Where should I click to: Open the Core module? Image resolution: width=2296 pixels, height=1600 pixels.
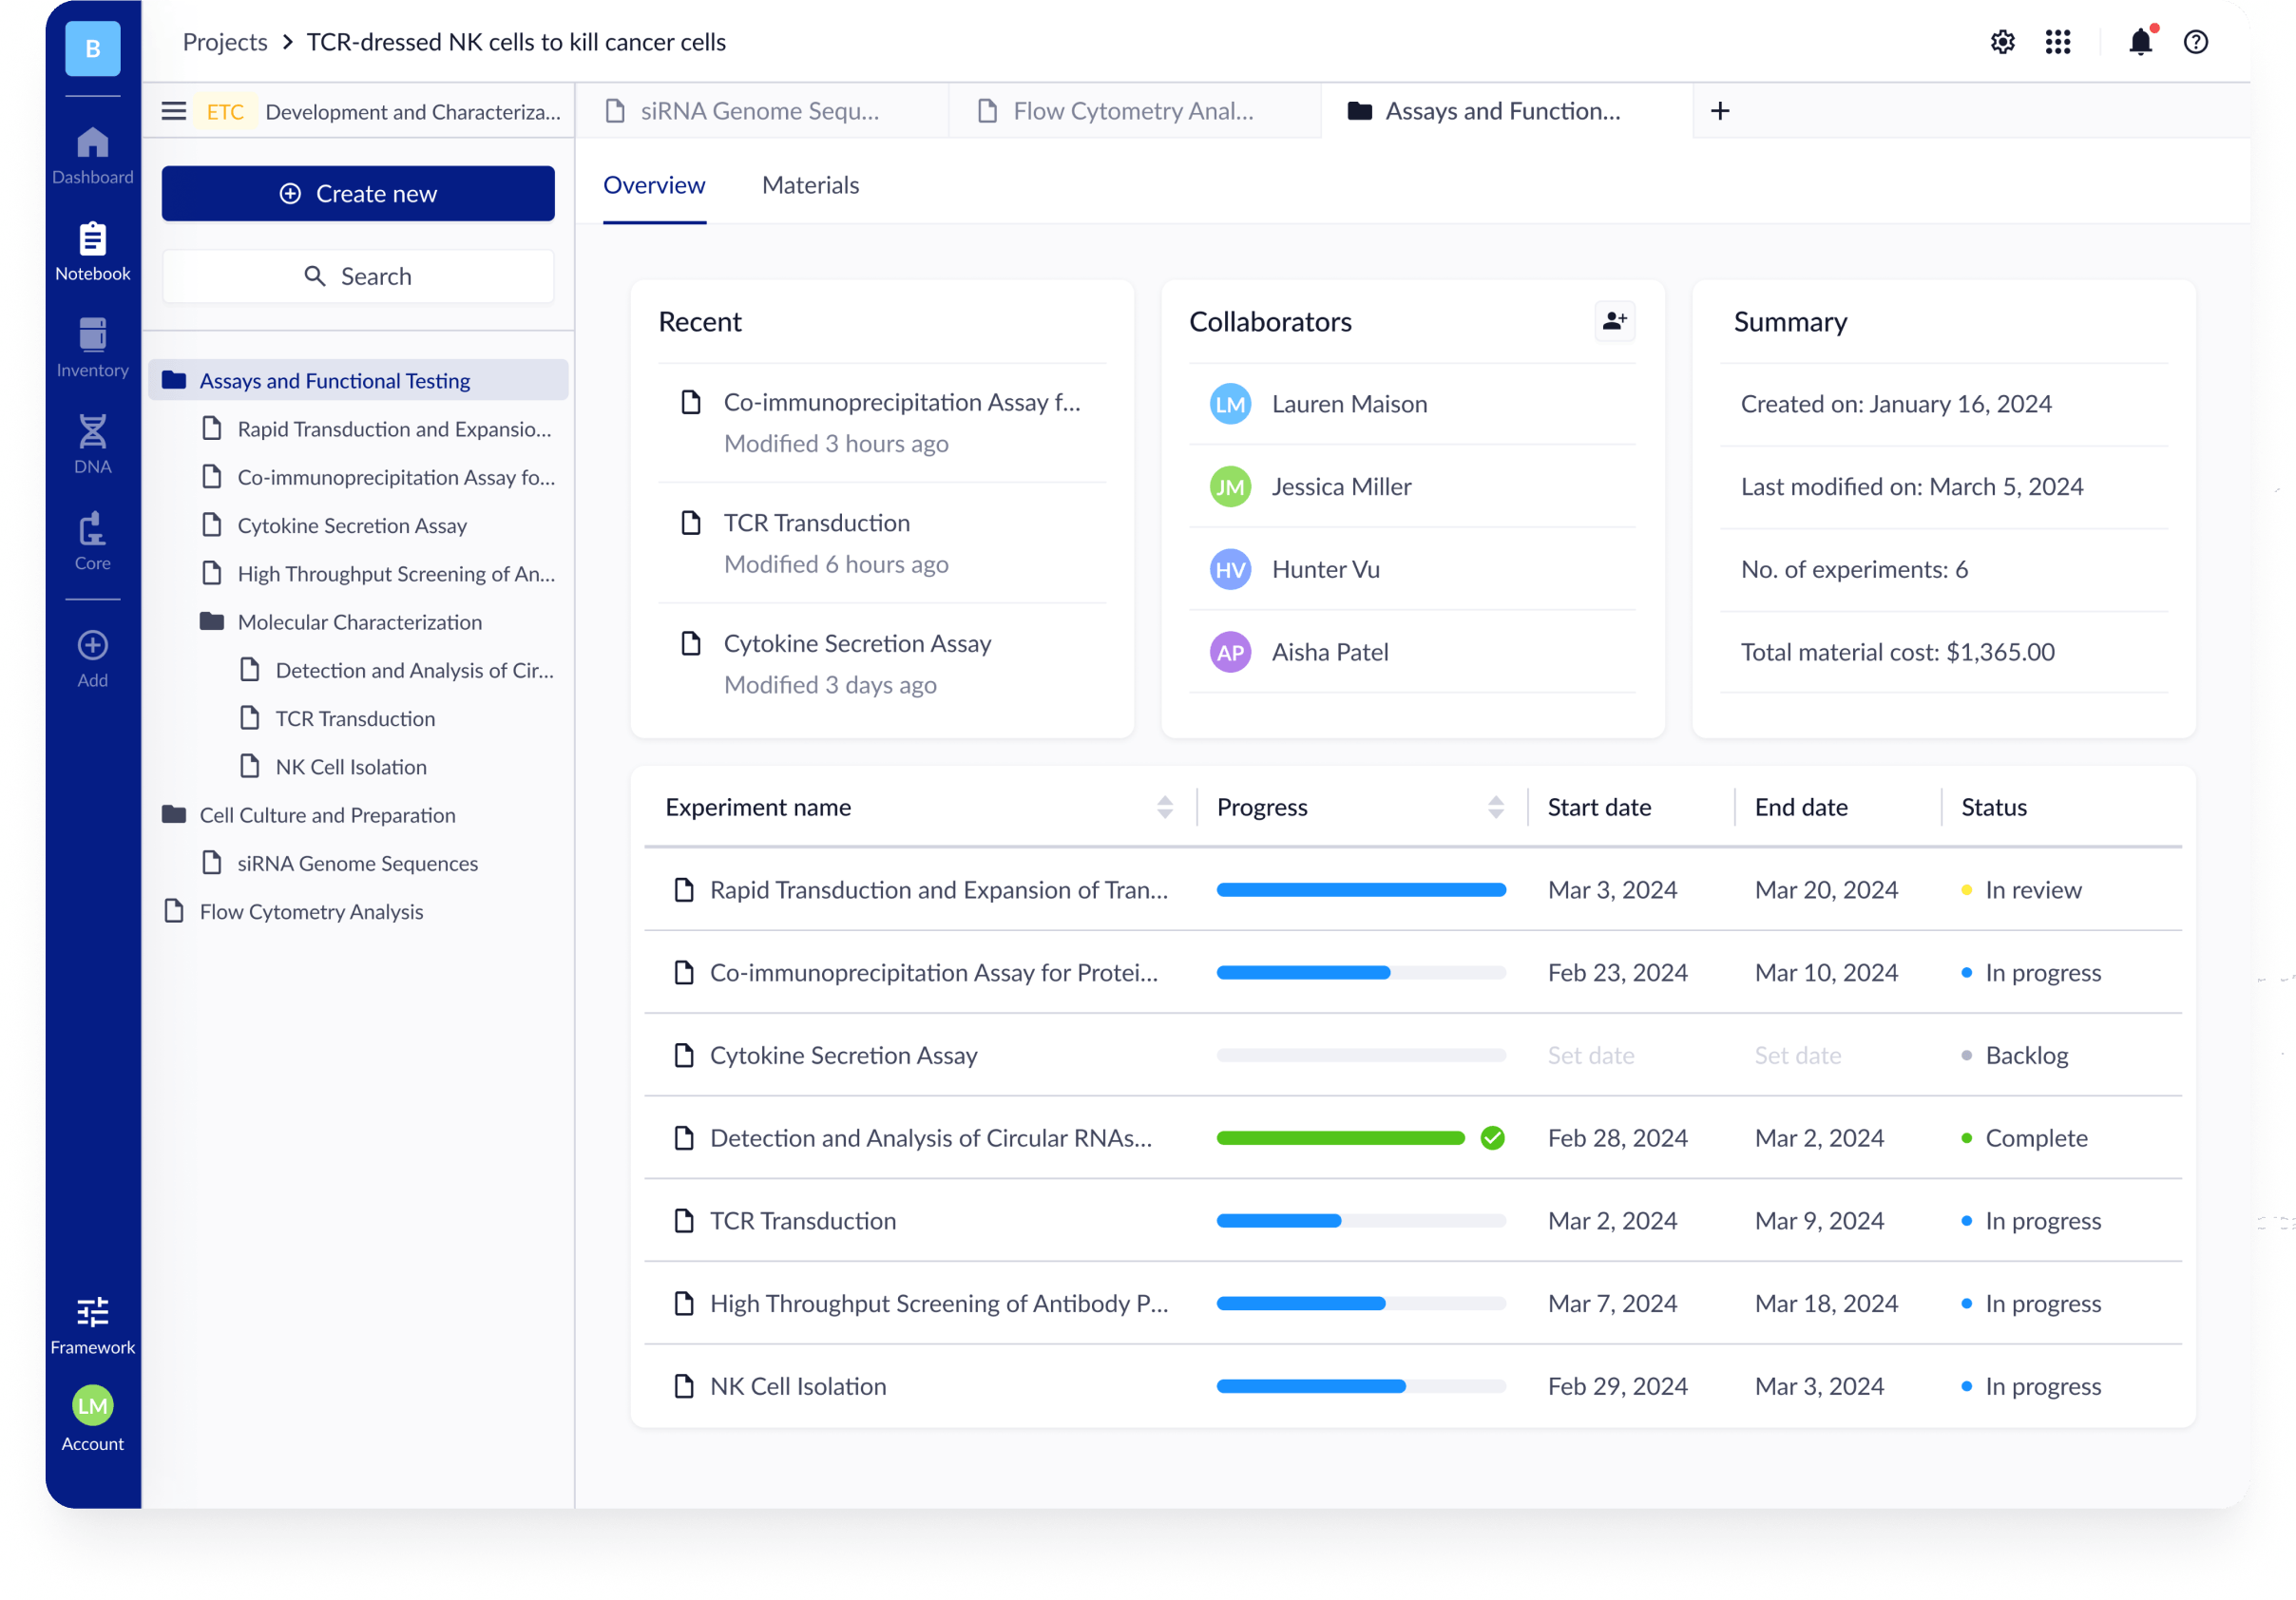click(x=92, y=541)
